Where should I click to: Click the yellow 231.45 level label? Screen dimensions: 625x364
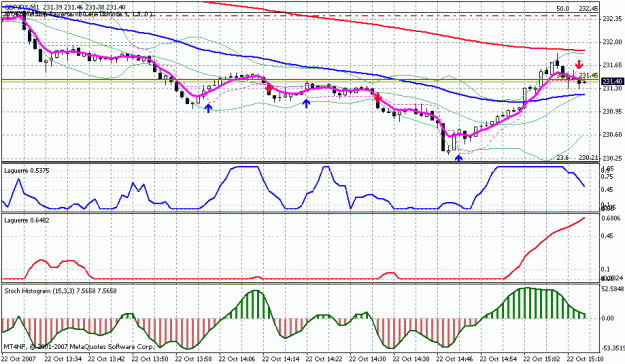tap(588, 75)
